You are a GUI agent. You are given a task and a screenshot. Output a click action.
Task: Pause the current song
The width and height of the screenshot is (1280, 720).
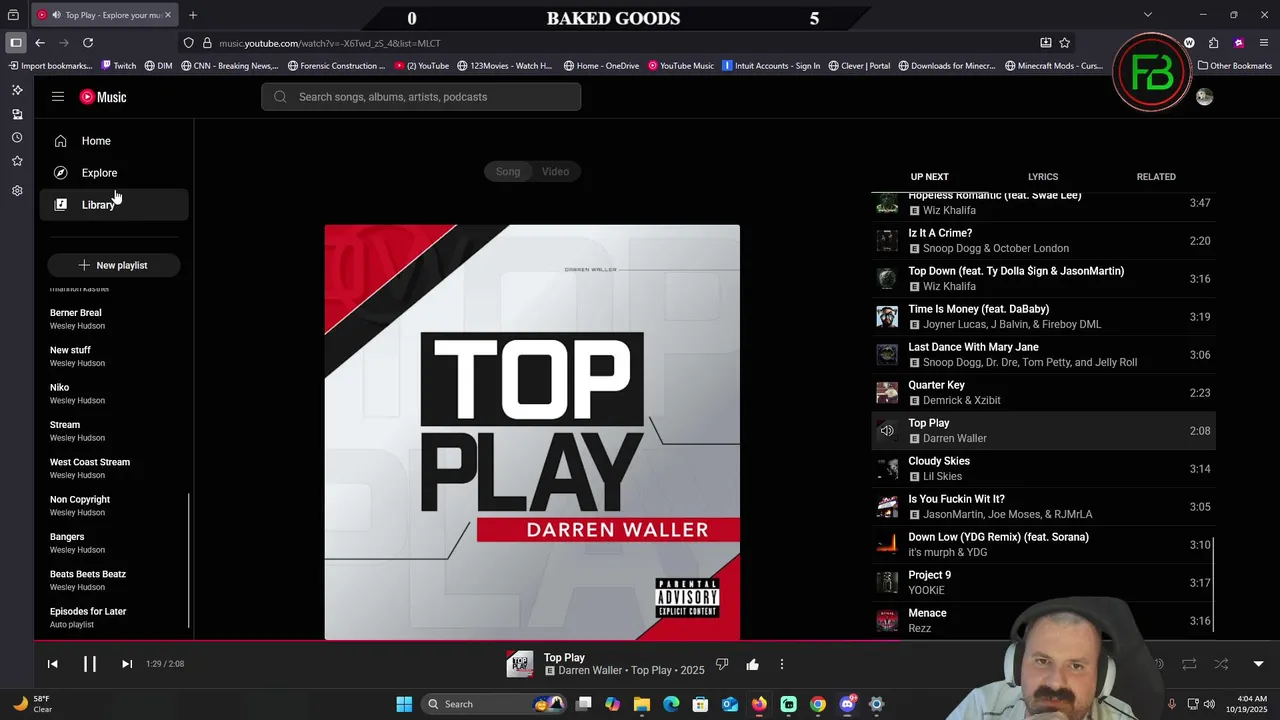pos(90,664)
